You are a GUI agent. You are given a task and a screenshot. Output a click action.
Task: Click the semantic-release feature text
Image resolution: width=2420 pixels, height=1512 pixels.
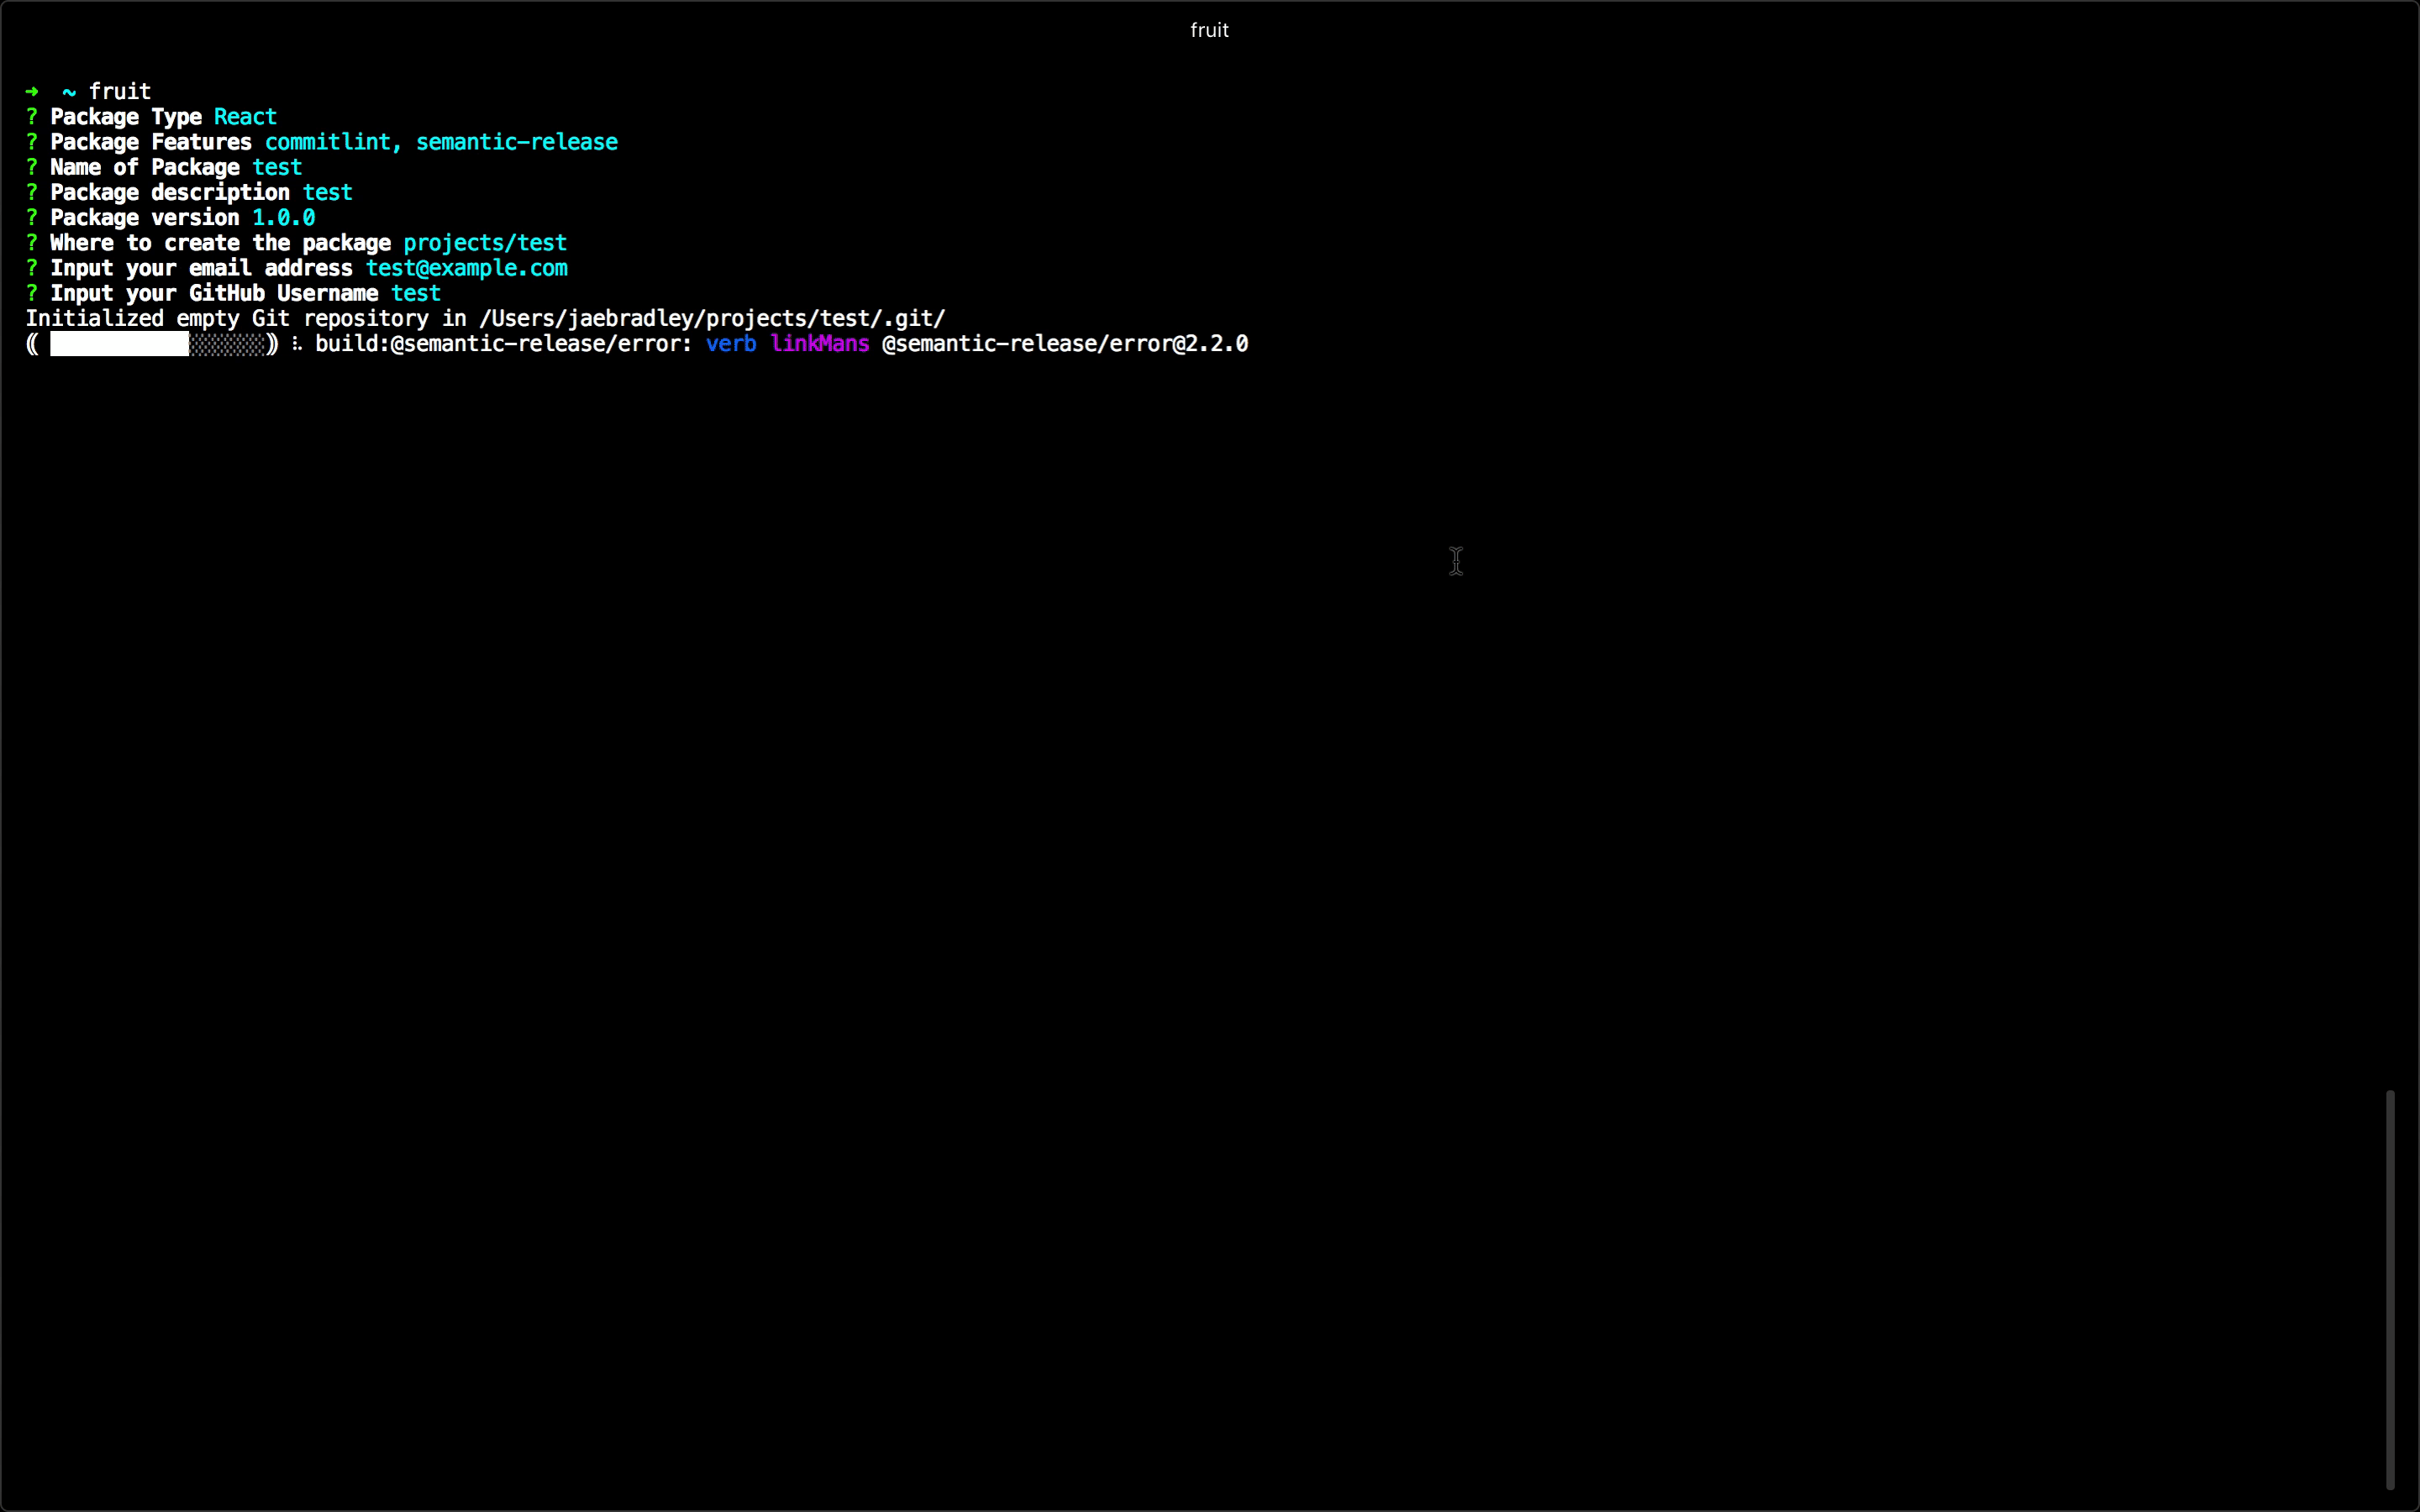pos(516,142)
